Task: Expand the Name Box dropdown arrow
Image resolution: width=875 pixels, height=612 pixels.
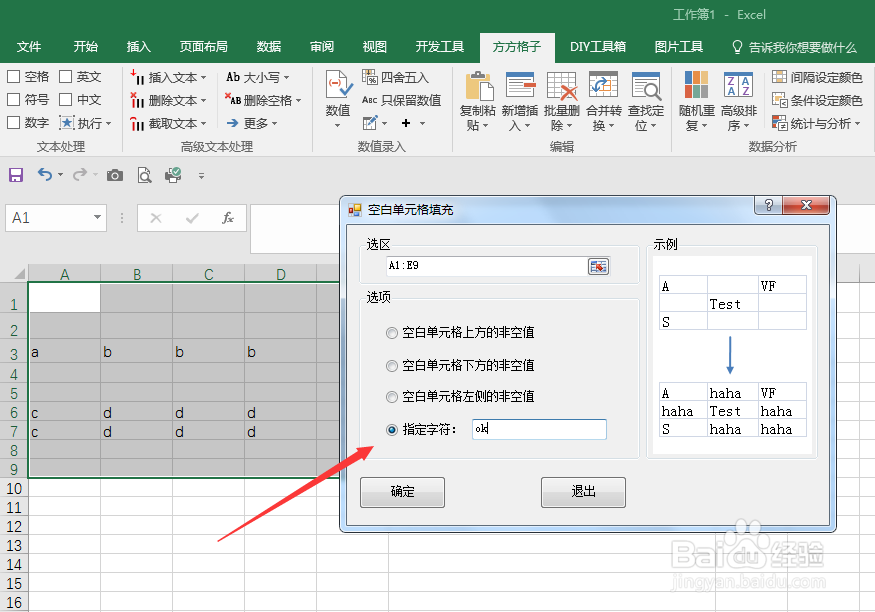Action: pyautogui.click(x=97, y=217)
